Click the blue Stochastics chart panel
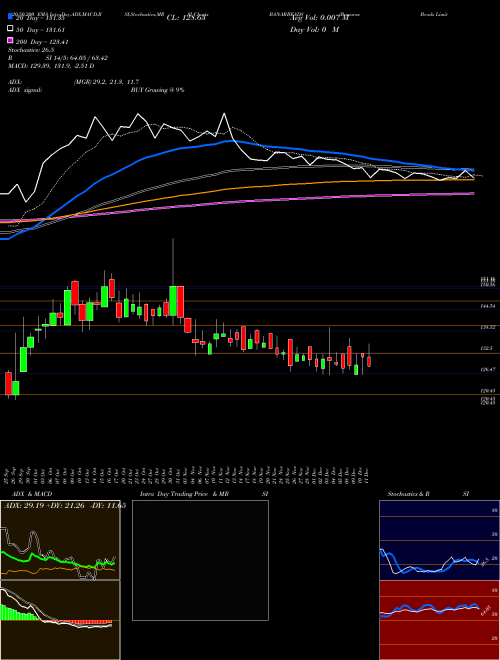This screenshot has width=500, height=660. coord(439,540)
